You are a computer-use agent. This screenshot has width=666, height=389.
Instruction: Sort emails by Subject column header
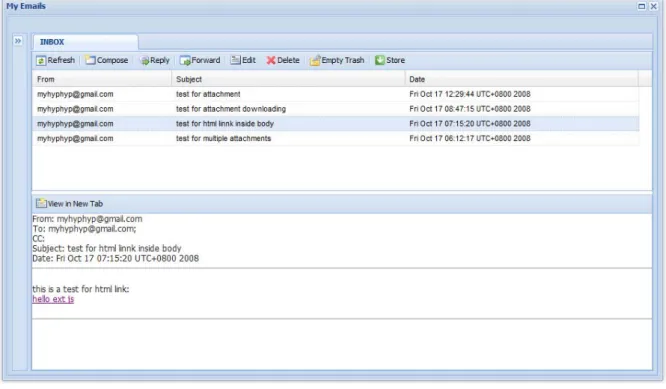point(288,79)
